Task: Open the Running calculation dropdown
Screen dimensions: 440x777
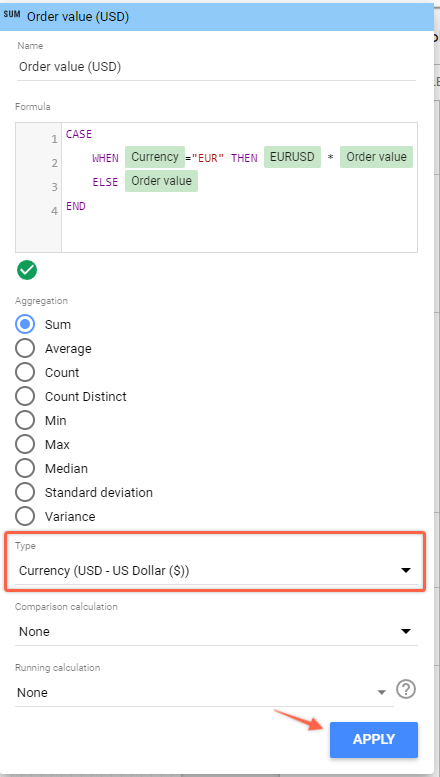Action: [x=204, y=692]
